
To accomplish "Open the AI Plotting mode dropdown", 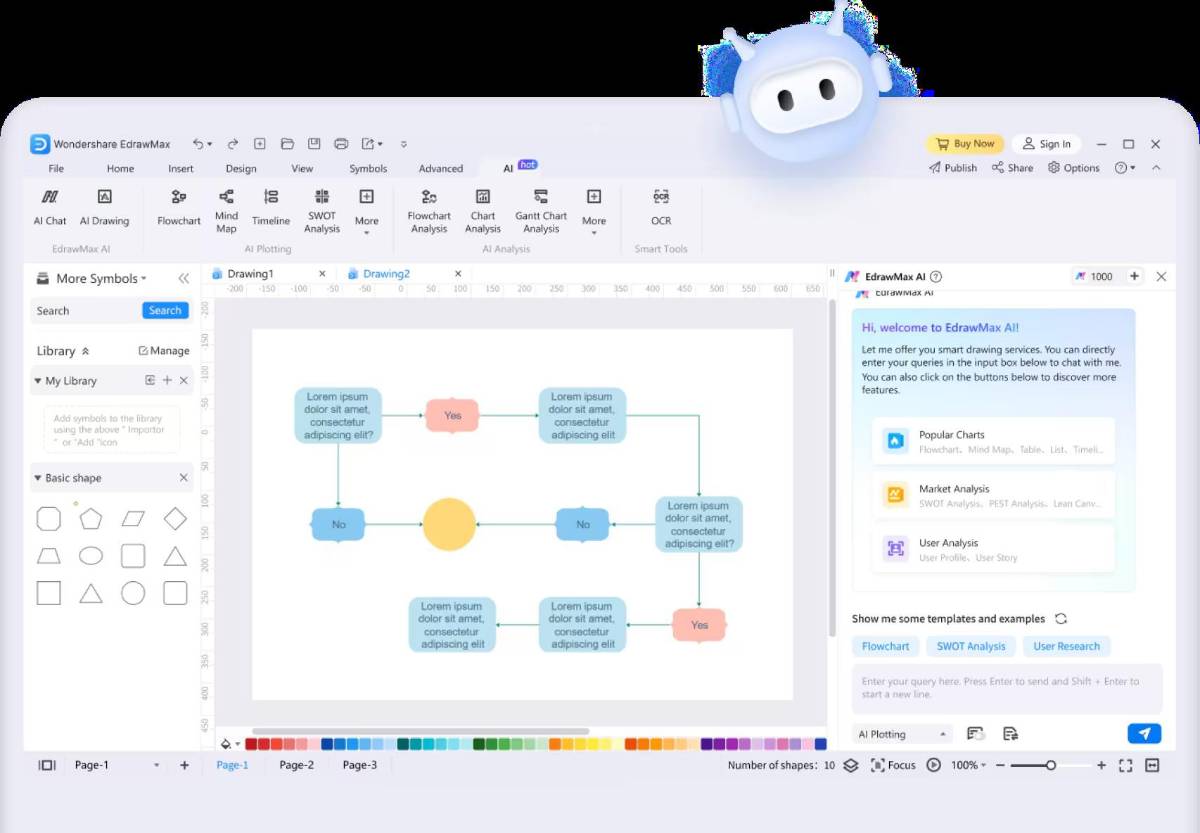I will pyautogui.click(x=900, y=733).
